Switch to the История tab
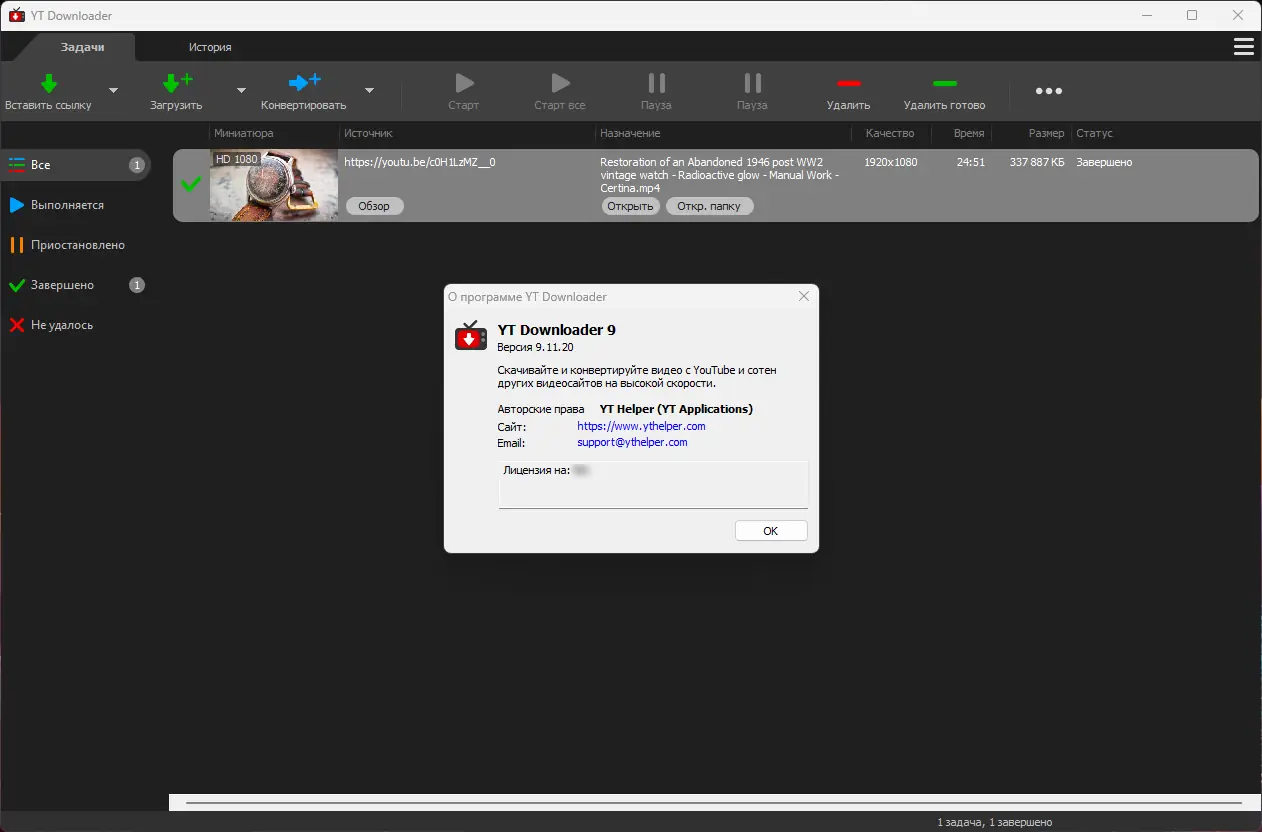The height and width of the screenshot is (832, 1262). (210, 47)
